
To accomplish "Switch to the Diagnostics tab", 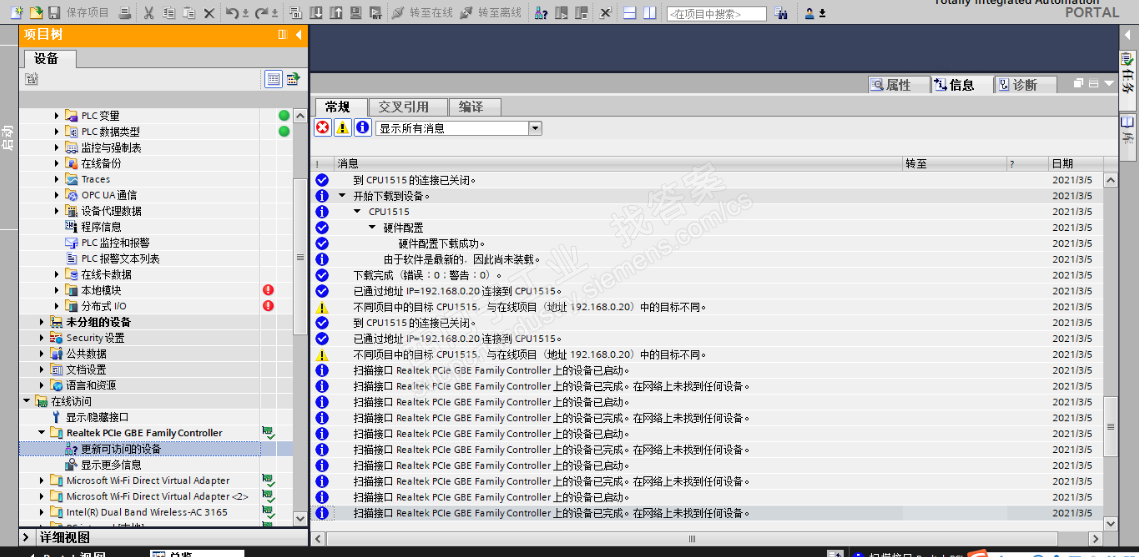I will (1026, 85).
